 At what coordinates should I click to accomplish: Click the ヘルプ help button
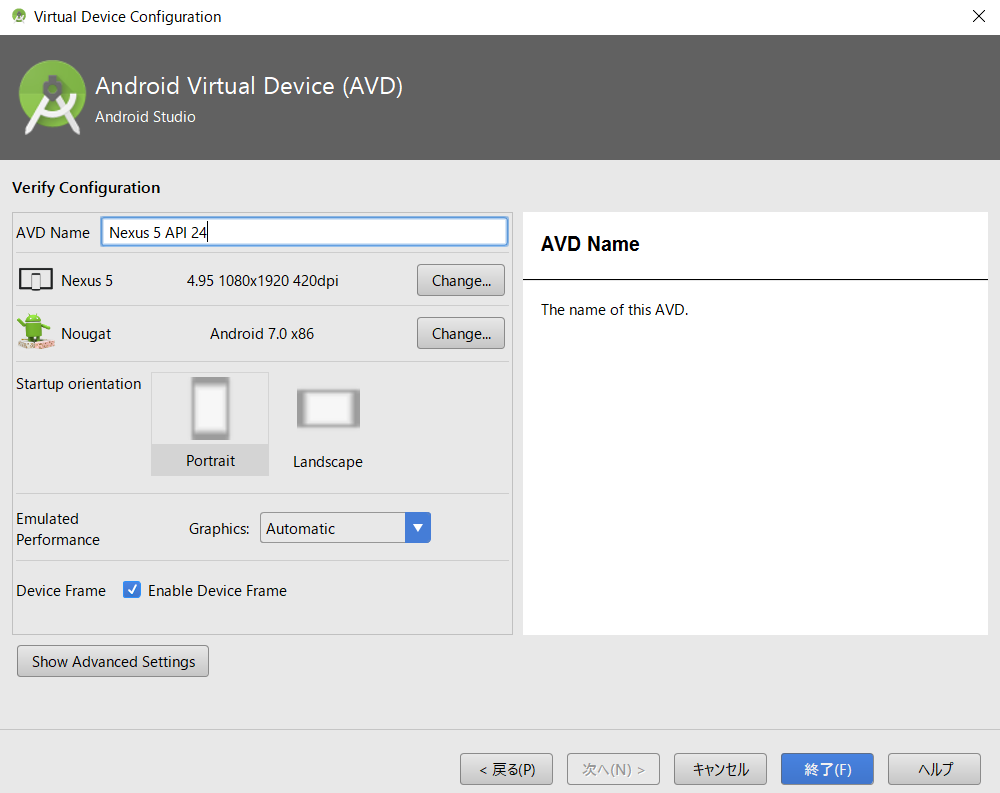934,769
